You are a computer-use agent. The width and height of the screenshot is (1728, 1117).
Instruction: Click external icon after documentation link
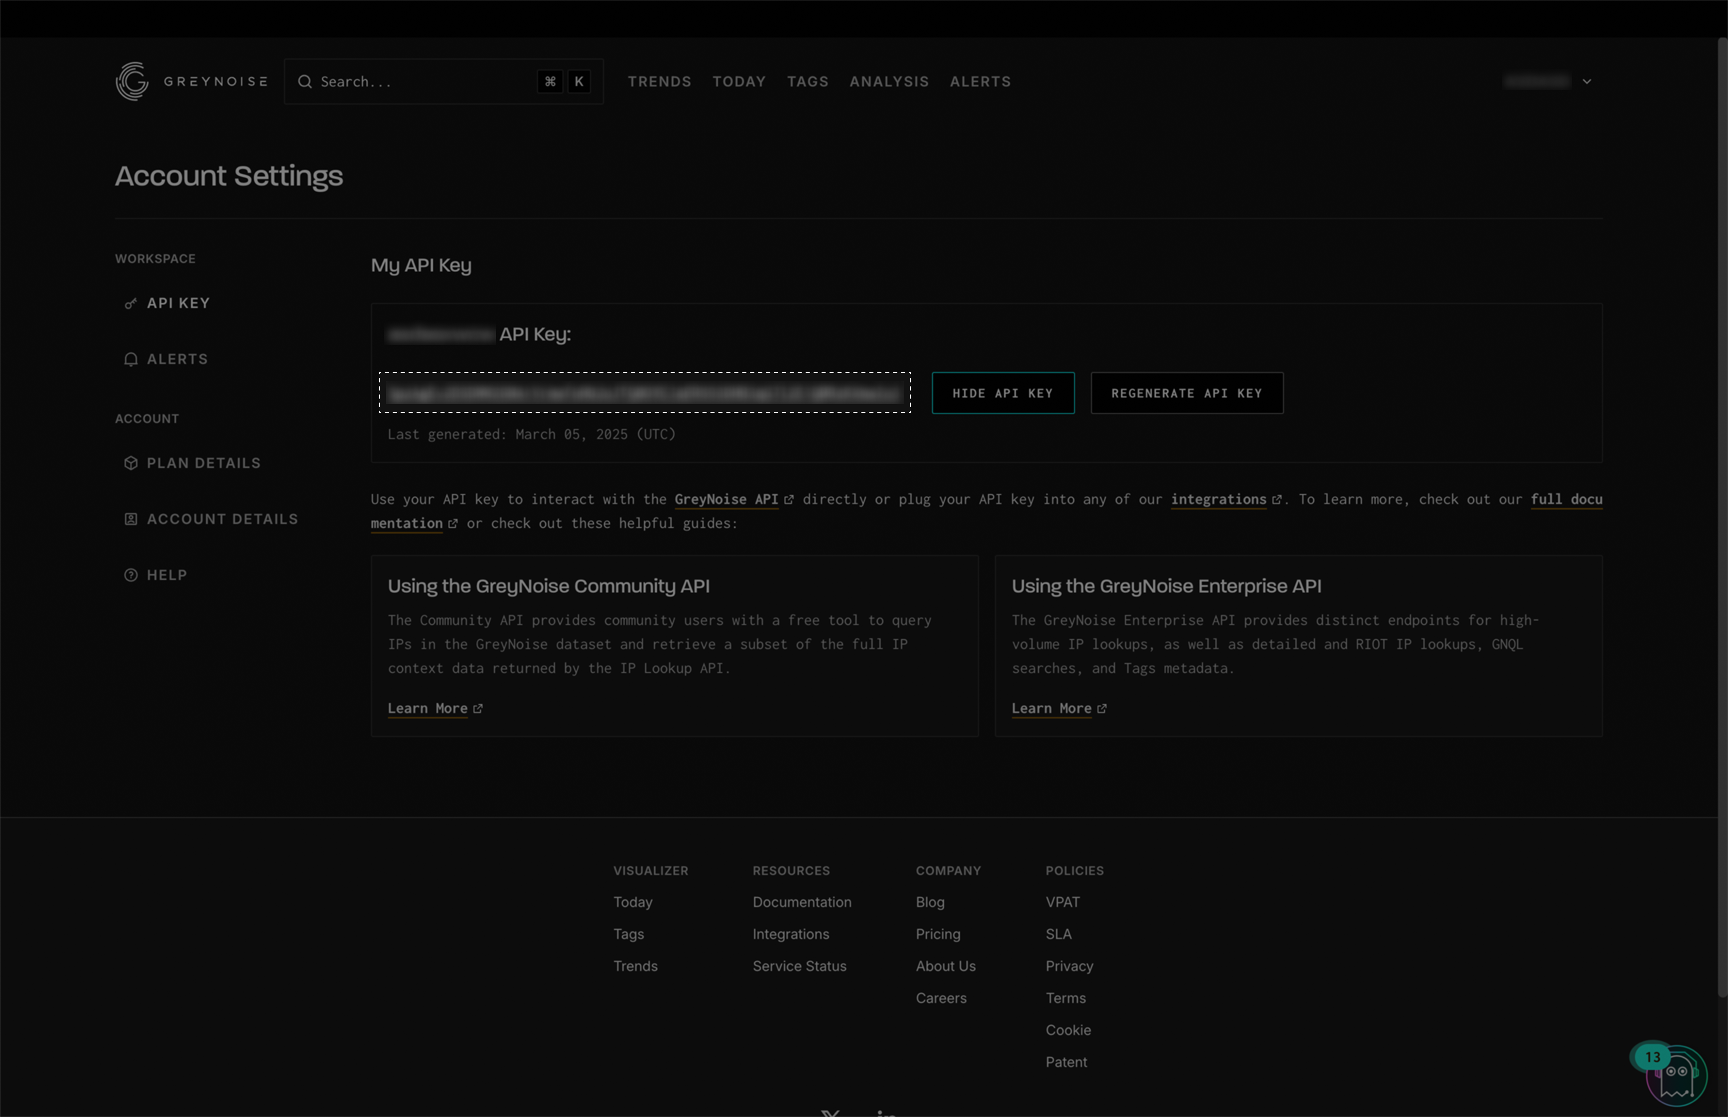[453, 523]
